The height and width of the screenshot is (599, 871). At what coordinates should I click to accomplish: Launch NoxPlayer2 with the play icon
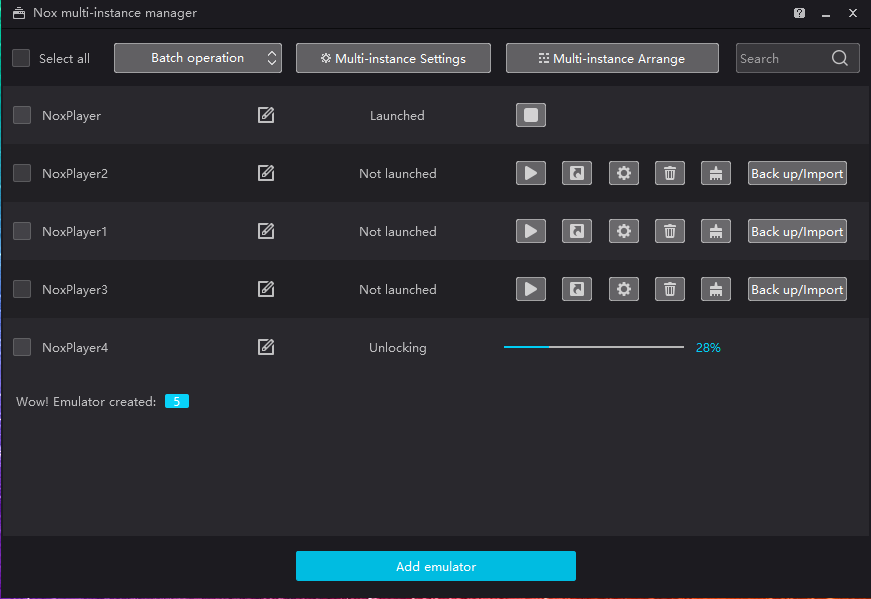point(530,173)
